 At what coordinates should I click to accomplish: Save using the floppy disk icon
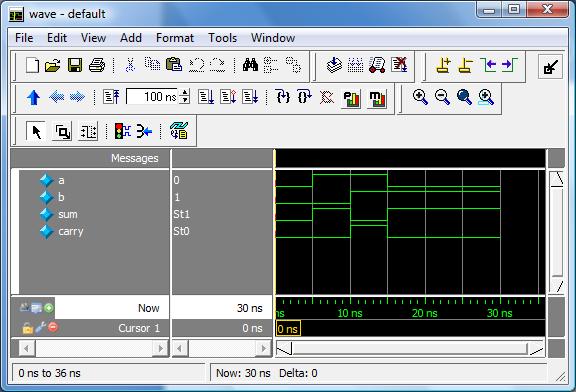75,66
